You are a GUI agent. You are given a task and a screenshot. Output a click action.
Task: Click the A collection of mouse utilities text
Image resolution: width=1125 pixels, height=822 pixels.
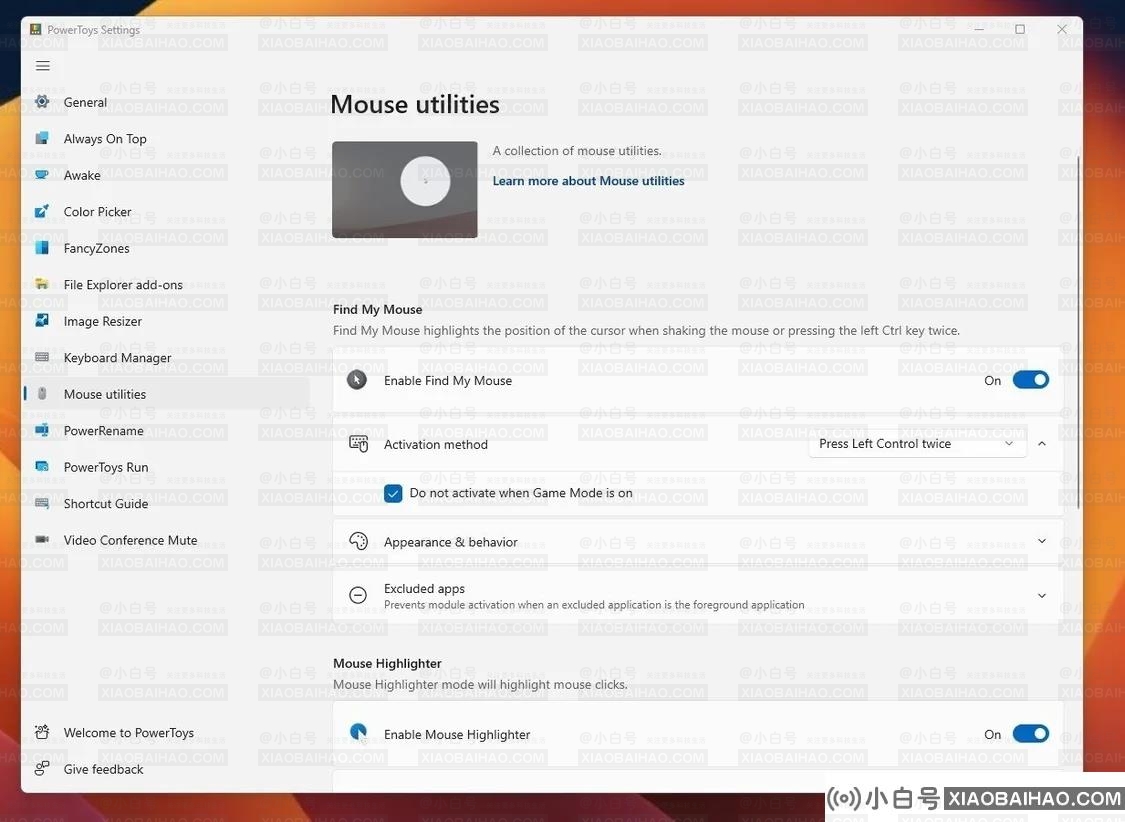pyautogui.click(x=577, y=151)
